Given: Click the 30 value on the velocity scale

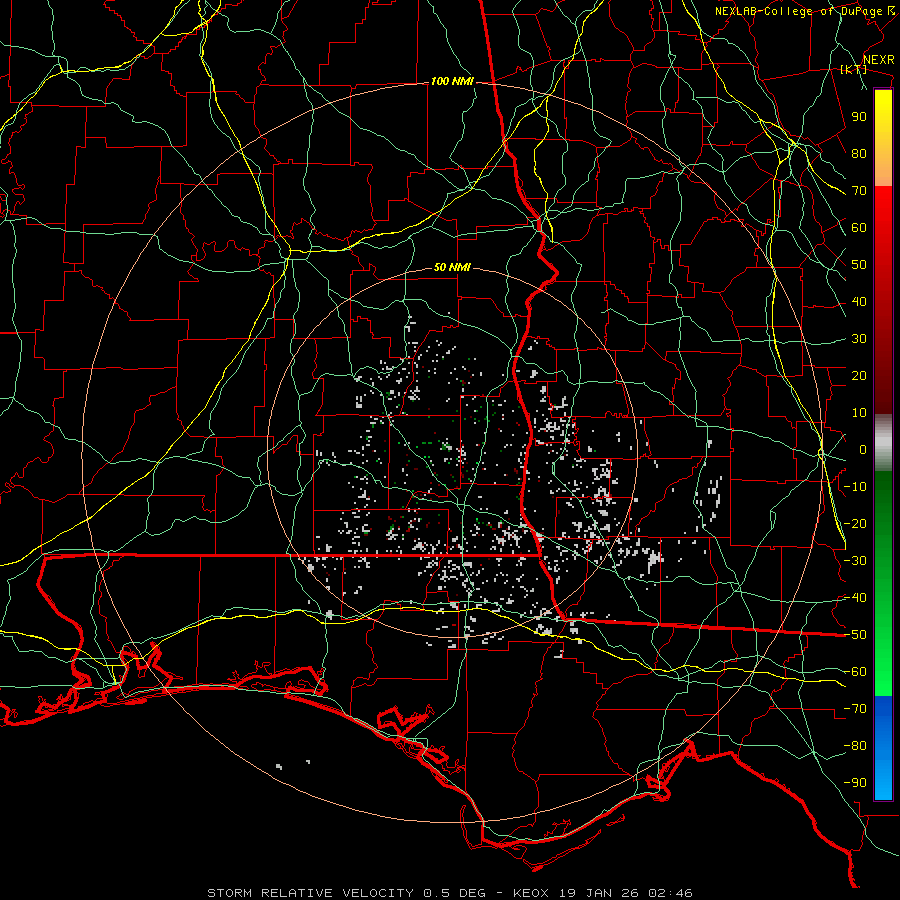Looking at the screenshot, I should [x=859, y=339].
